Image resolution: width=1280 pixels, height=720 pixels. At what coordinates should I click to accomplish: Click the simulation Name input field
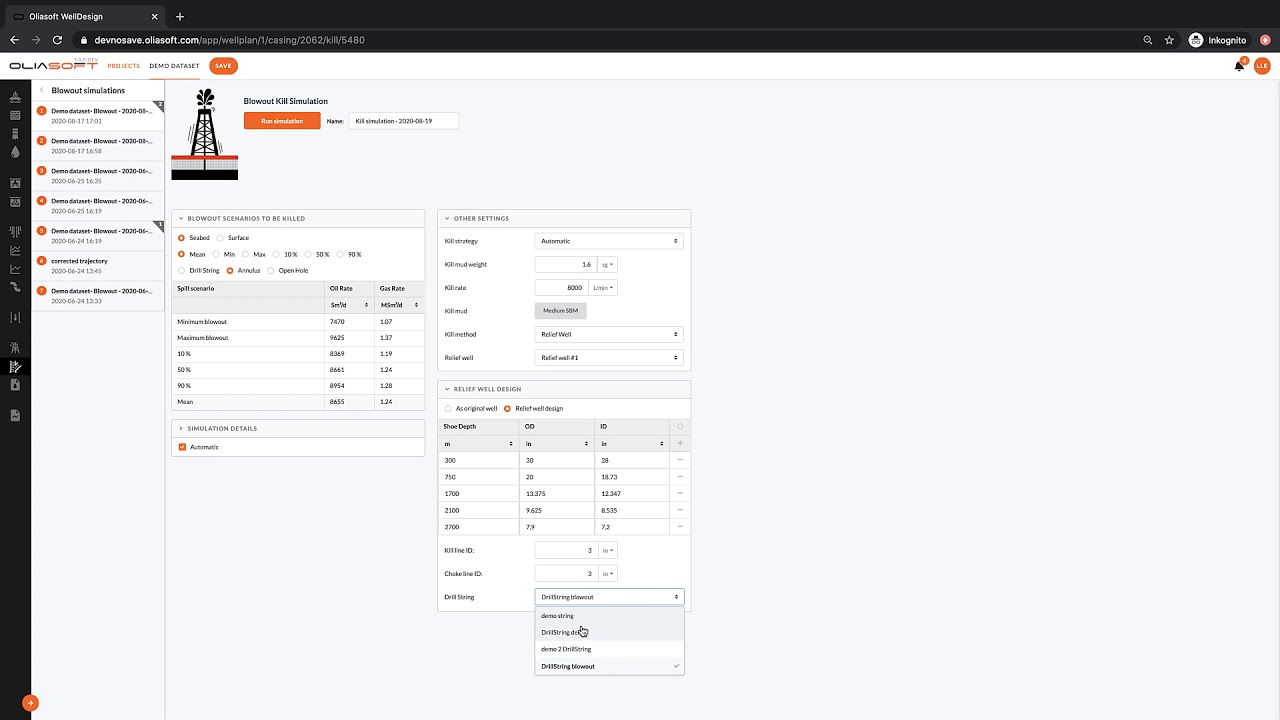[x=403, y=121]
